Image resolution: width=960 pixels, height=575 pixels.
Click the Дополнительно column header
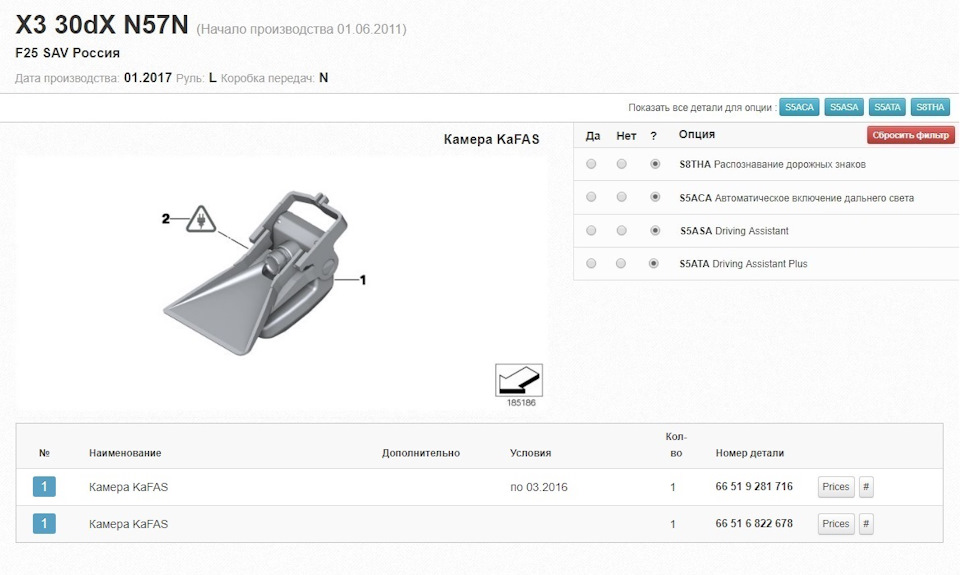(421, 453)
